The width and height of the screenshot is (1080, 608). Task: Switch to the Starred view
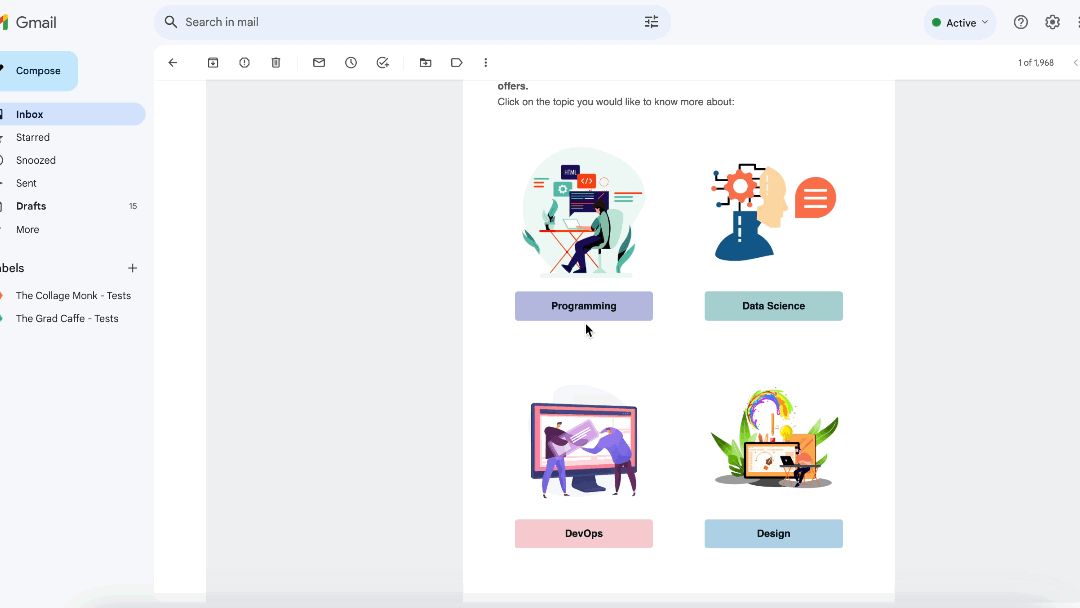pyautogui.click(x=31, y=137)
